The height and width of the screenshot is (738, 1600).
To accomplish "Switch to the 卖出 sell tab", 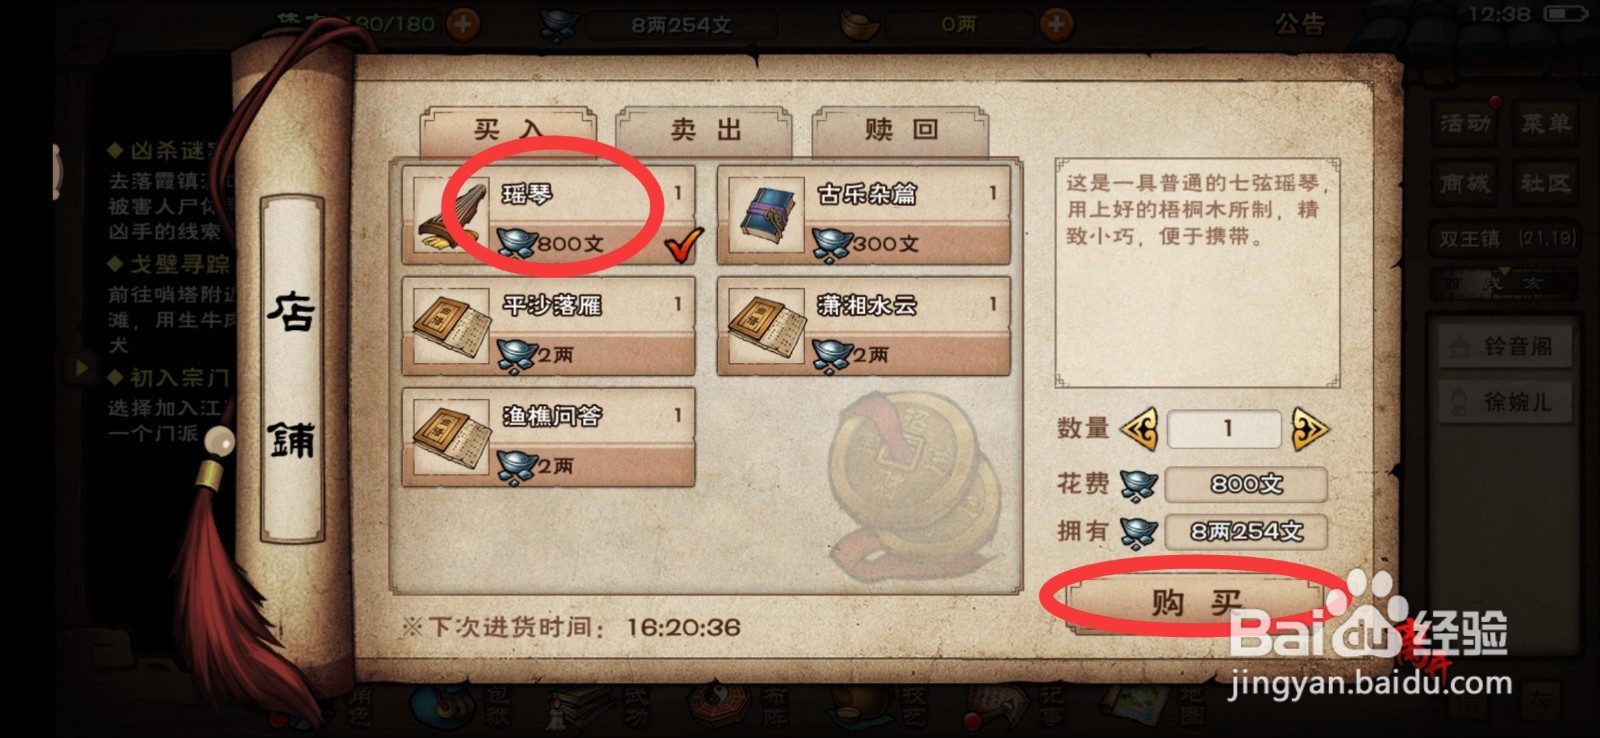I will [705, 131].
